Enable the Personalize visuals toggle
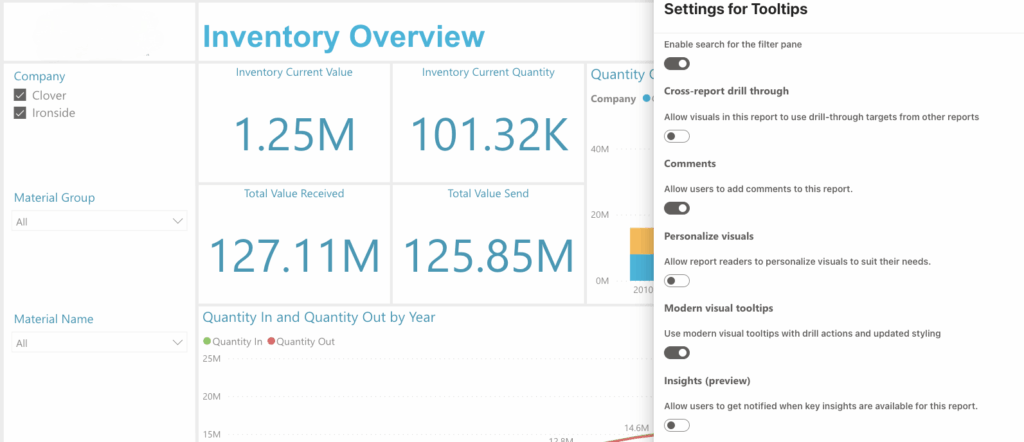 [x=677, y=281]
